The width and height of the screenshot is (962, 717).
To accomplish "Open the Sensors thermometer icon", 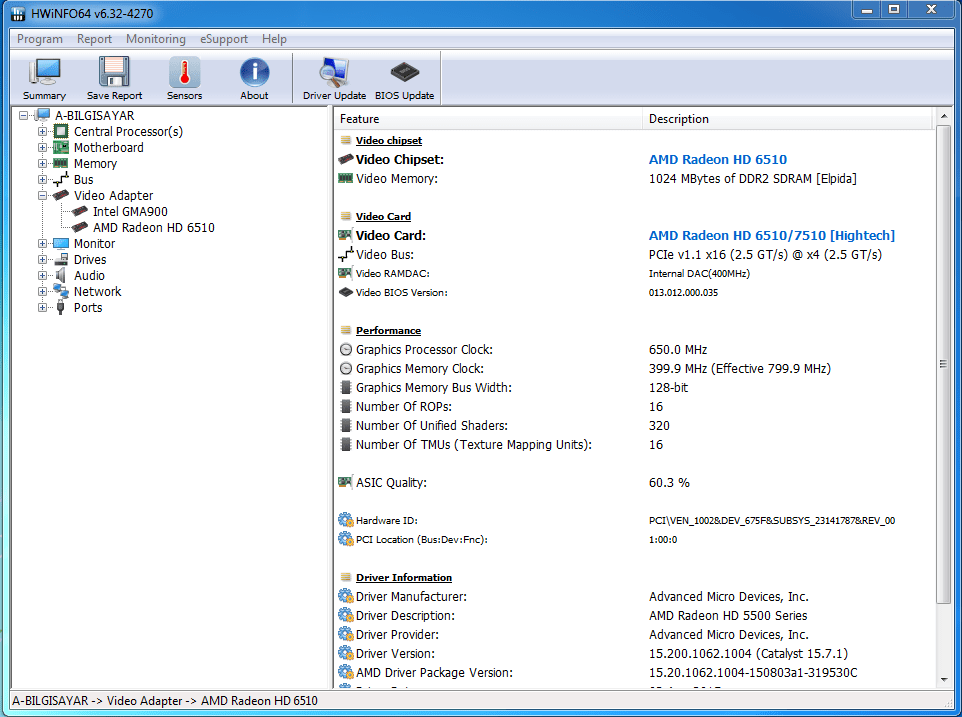I will (185, 73).
